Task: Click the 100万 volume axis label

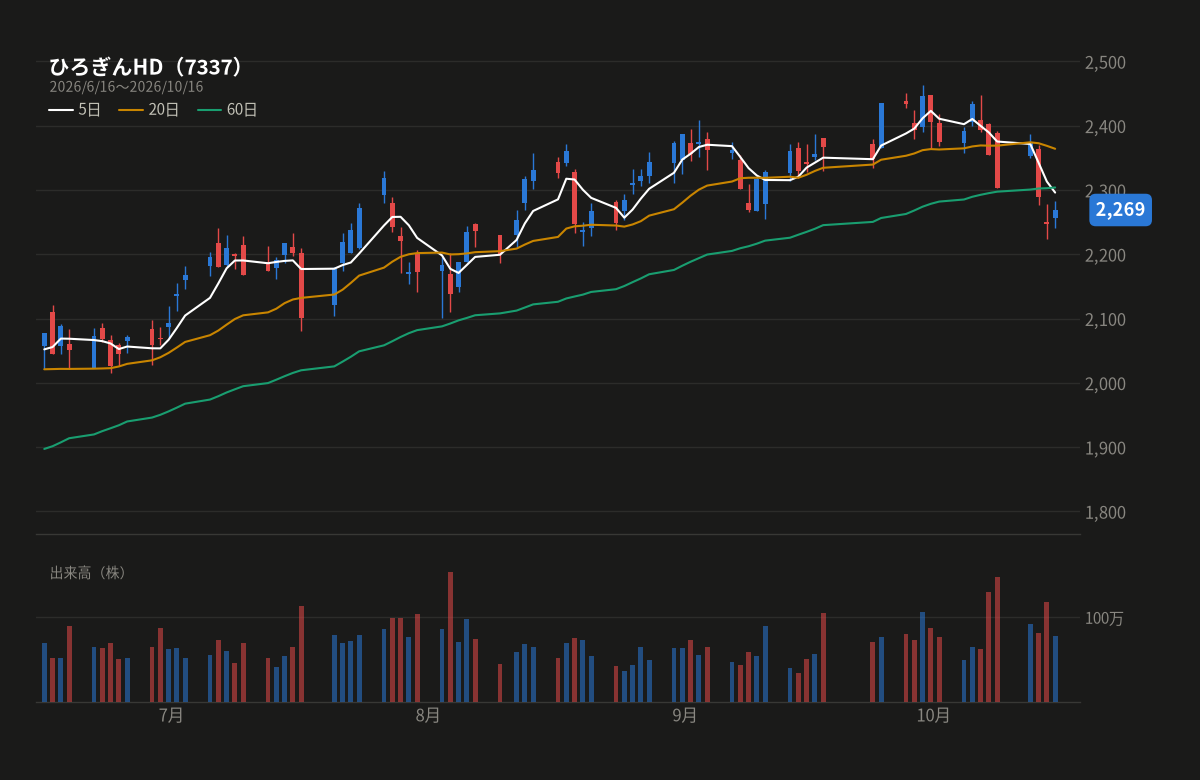Action: coord(1104,619)
